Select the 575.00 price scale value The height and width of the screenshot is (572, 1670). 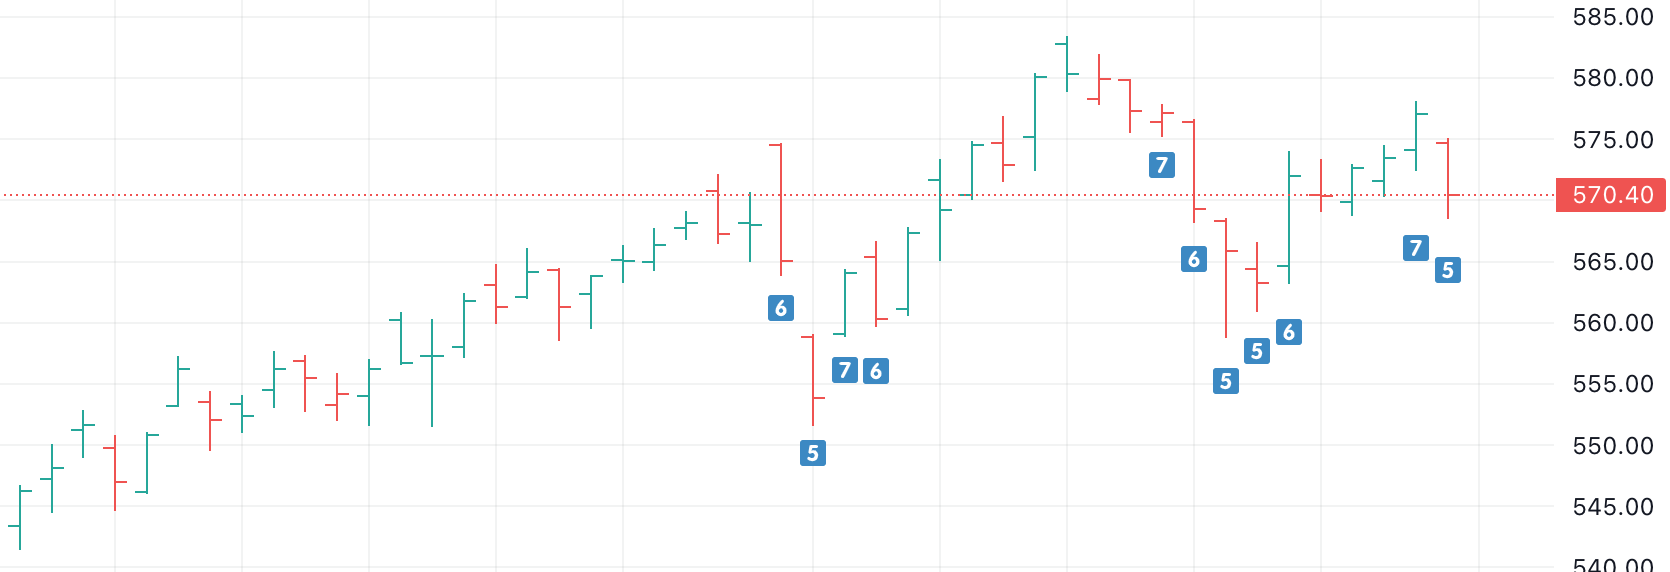click(1612, 140)
